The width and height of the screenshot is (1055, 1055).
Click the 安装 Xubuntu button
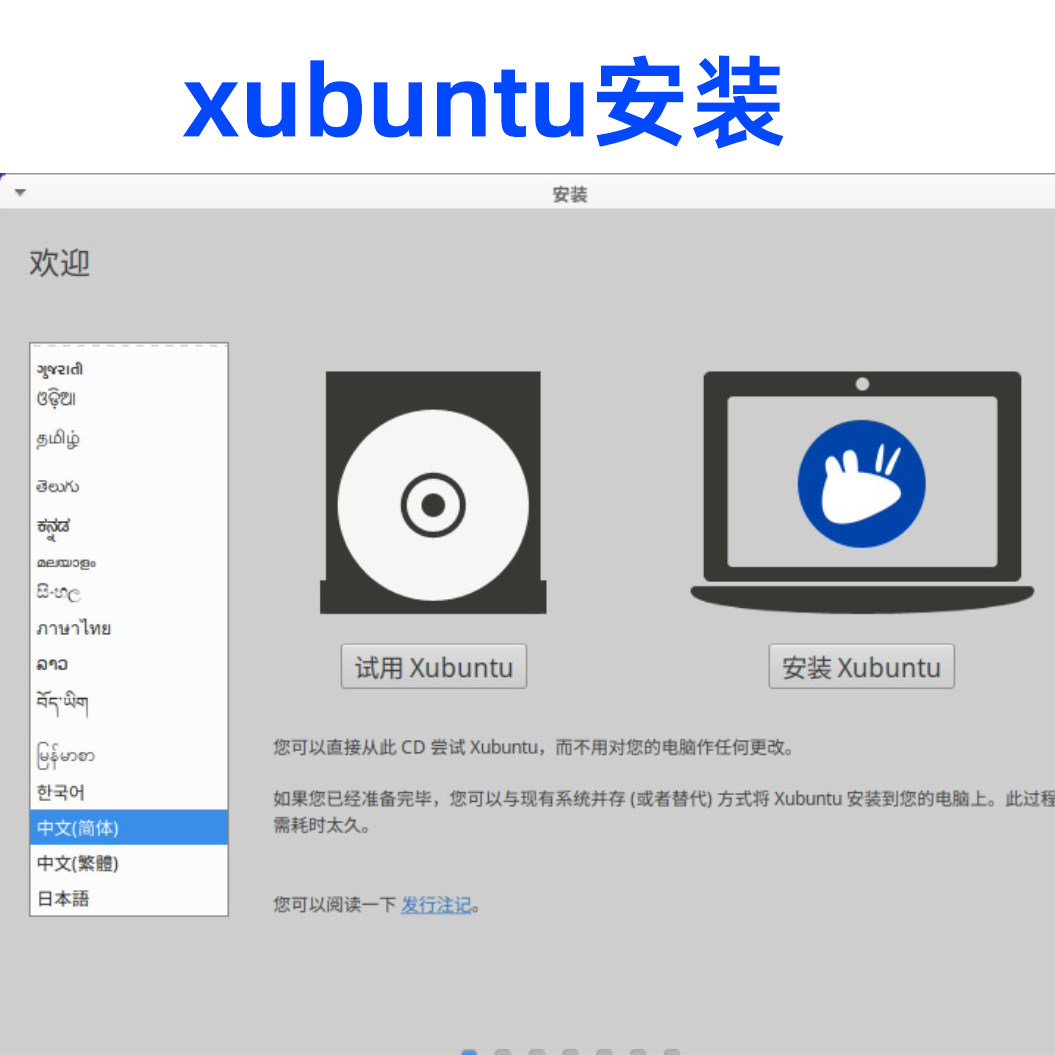(861, 667)
